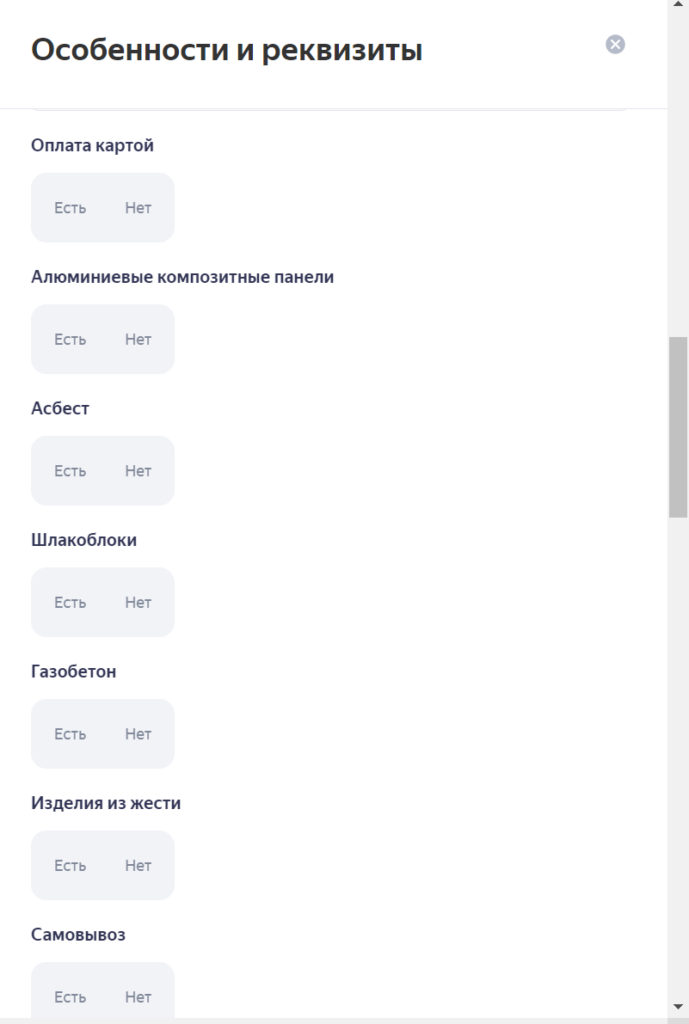Select Есть under Изделия из жести

coord(70,866)
